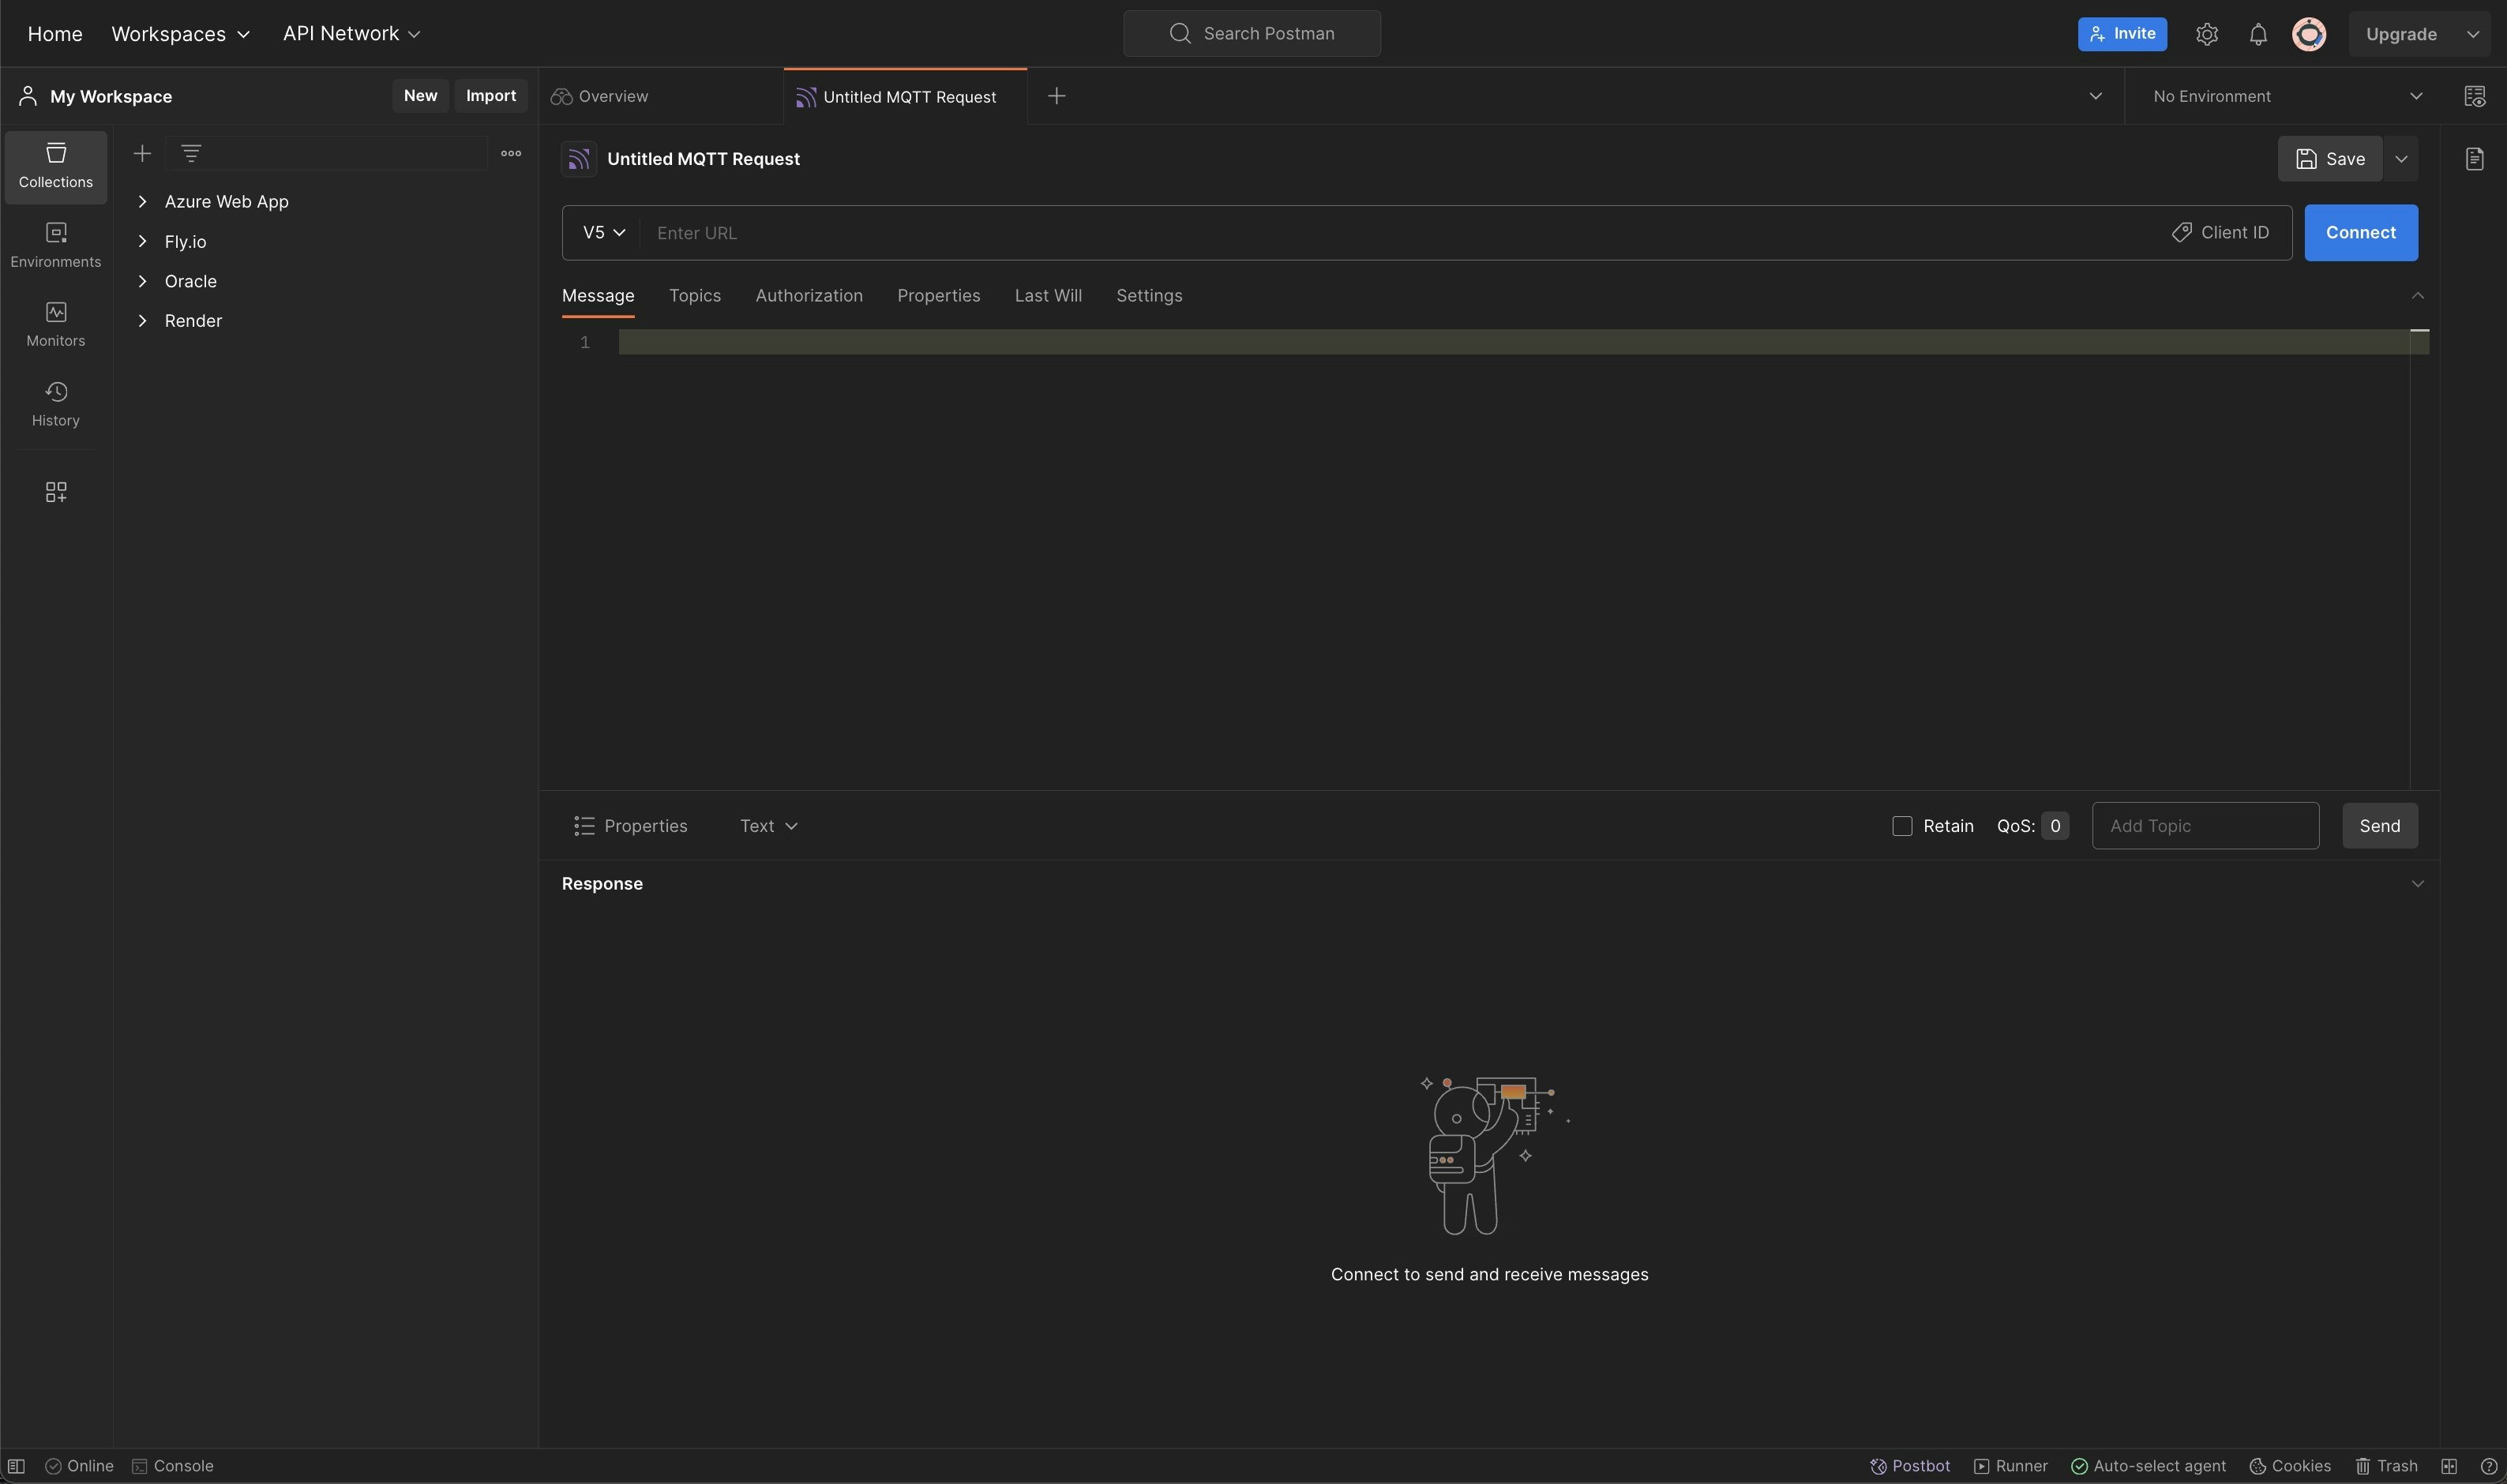
Task: Open the settings gear icon
Action: (2207, 34)
